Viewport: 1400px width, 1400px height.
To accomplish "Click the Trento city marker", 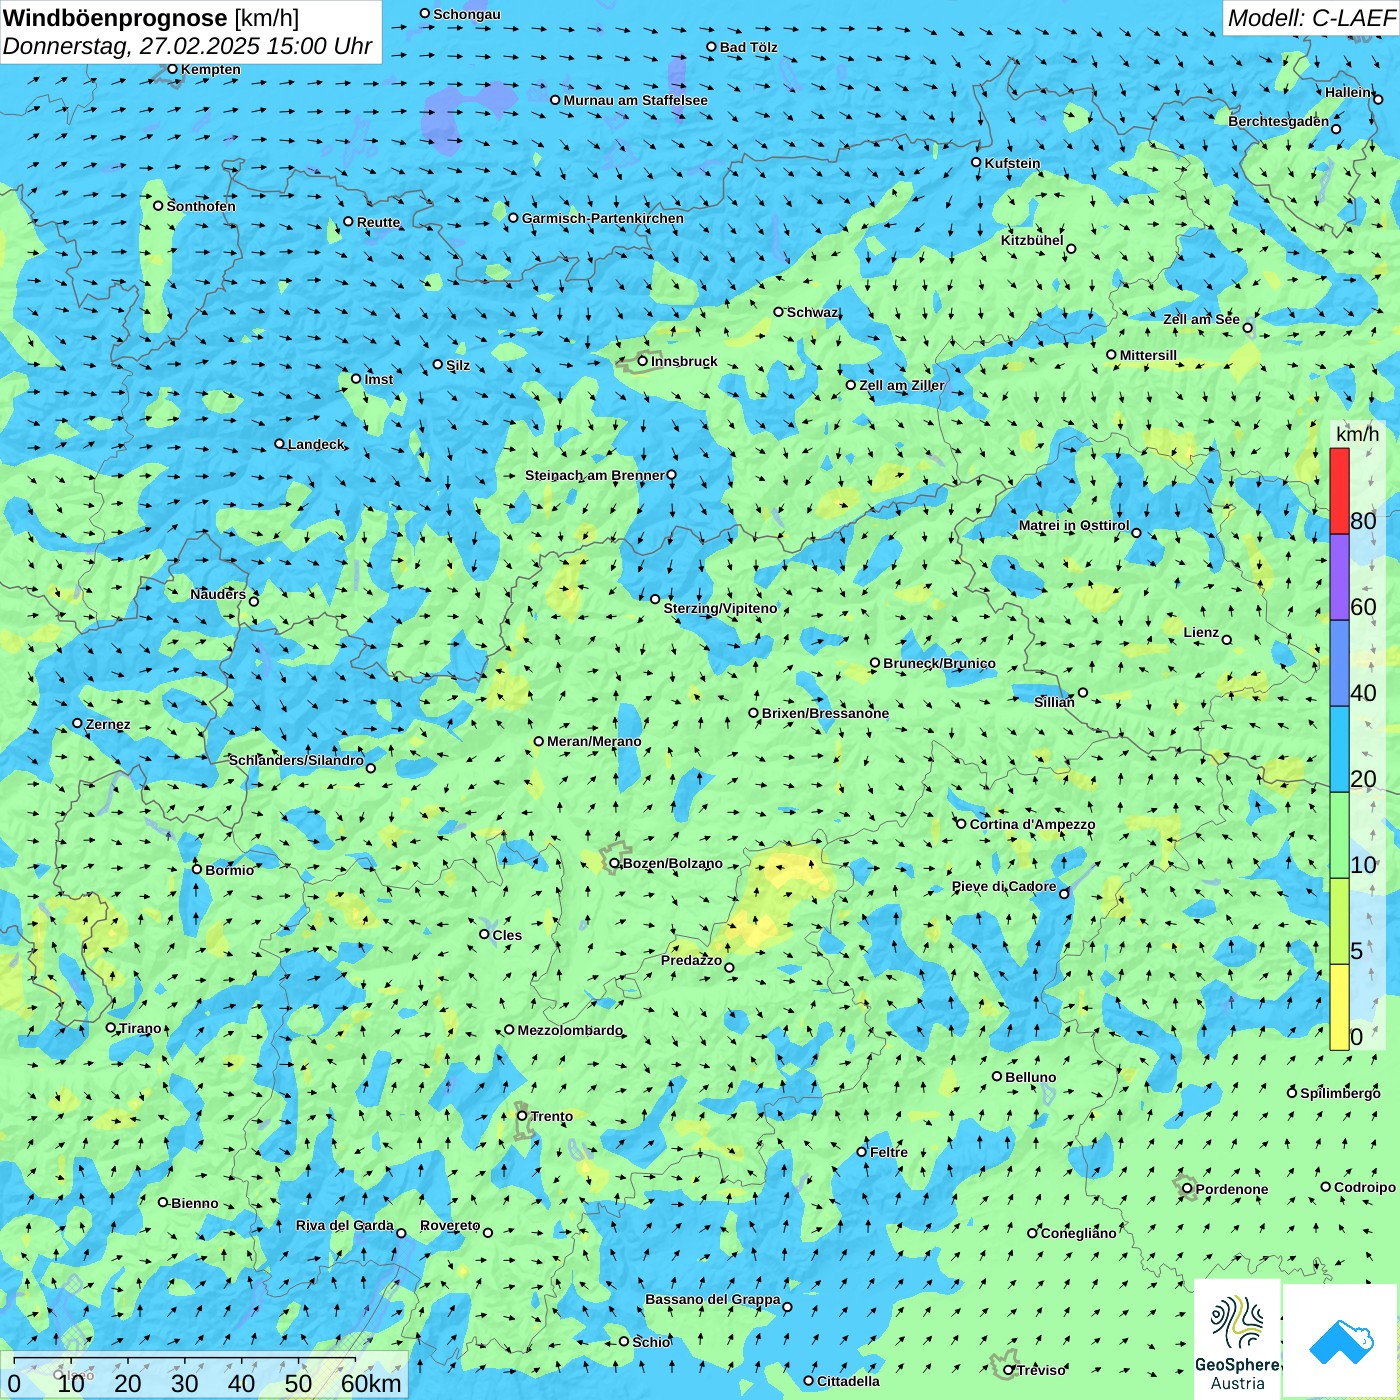I will tap(522, 1116).
